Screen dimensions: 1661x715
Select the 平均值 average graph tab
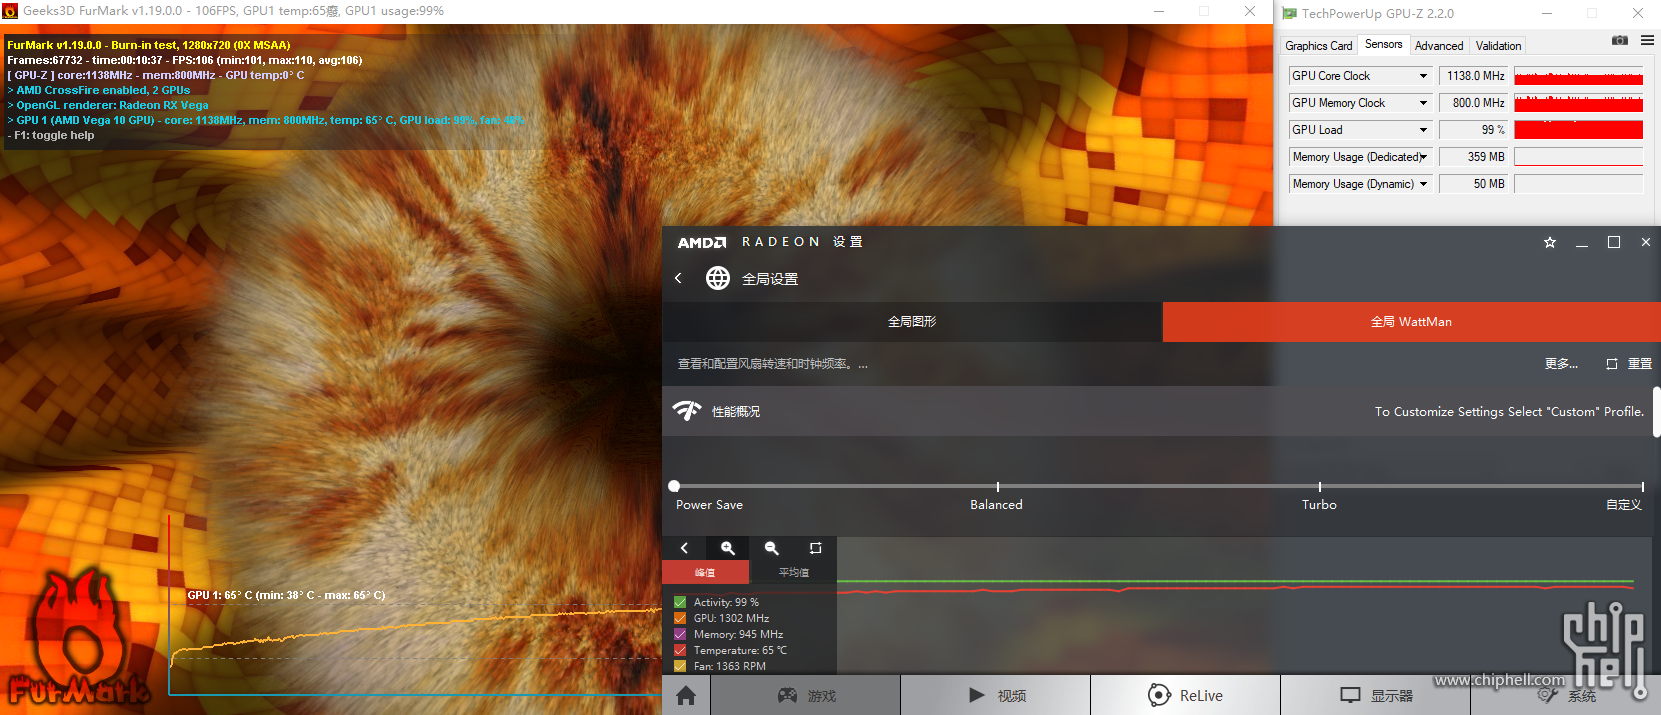point(793,572)
